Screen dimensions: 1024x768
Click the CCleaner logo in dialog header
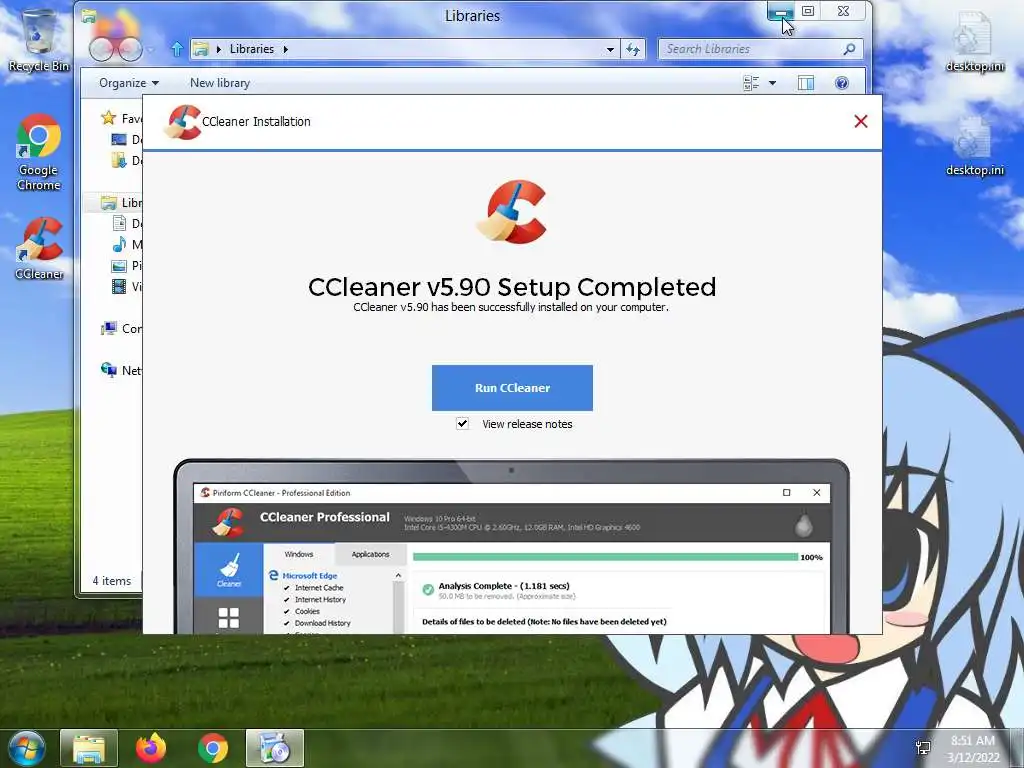(182, 122)
